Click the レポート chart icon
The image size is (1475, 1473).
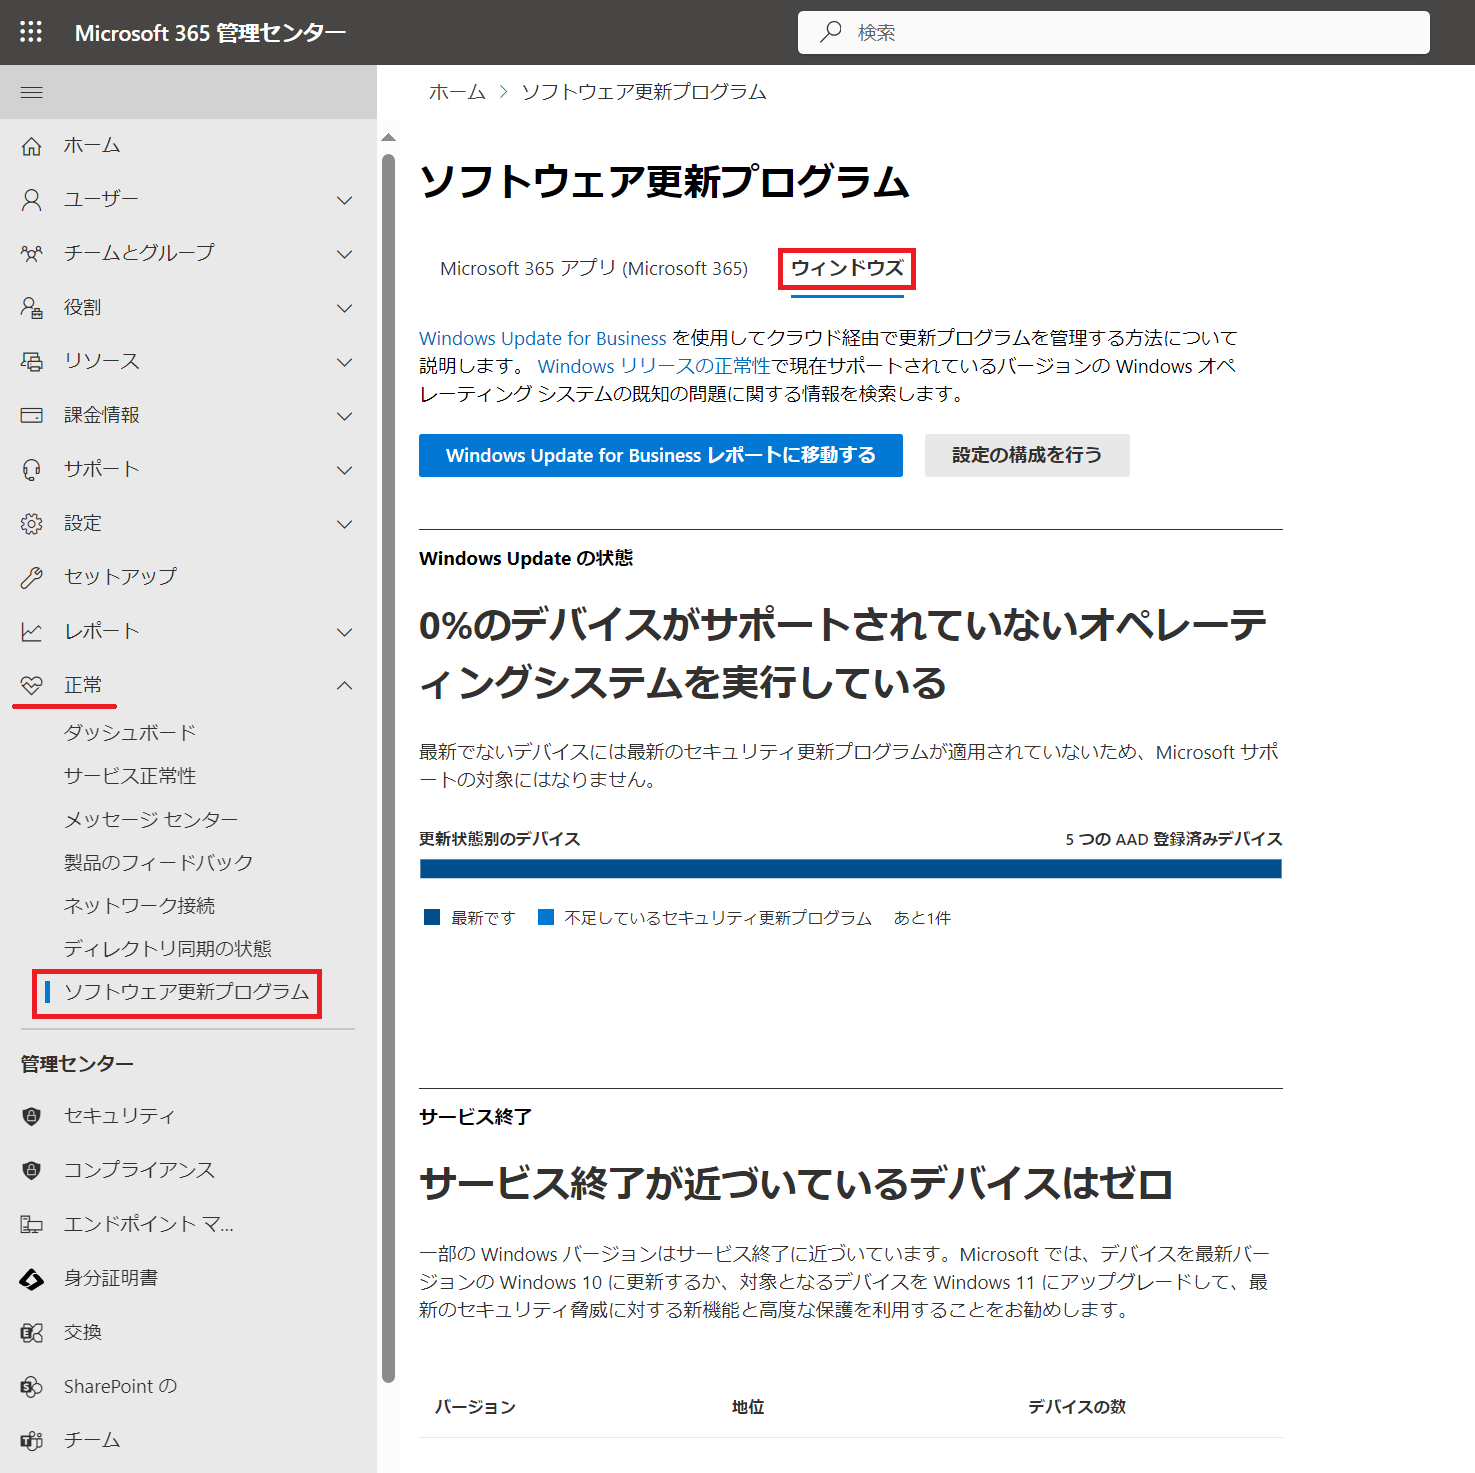tap(32, 631)
